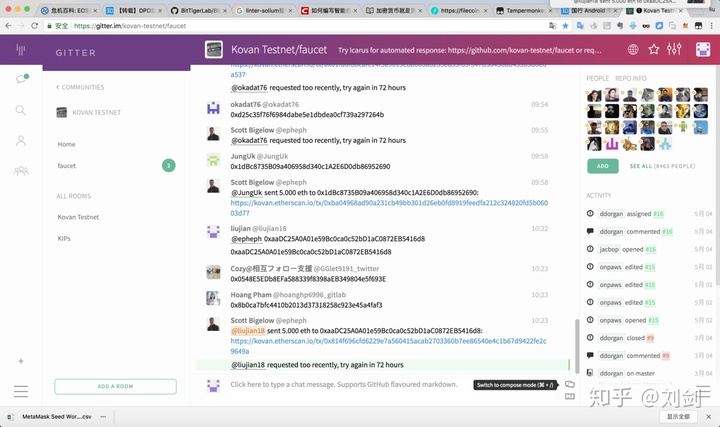Open the faucet room
Viewport: 720px width, 427px height.
point(67,166)
